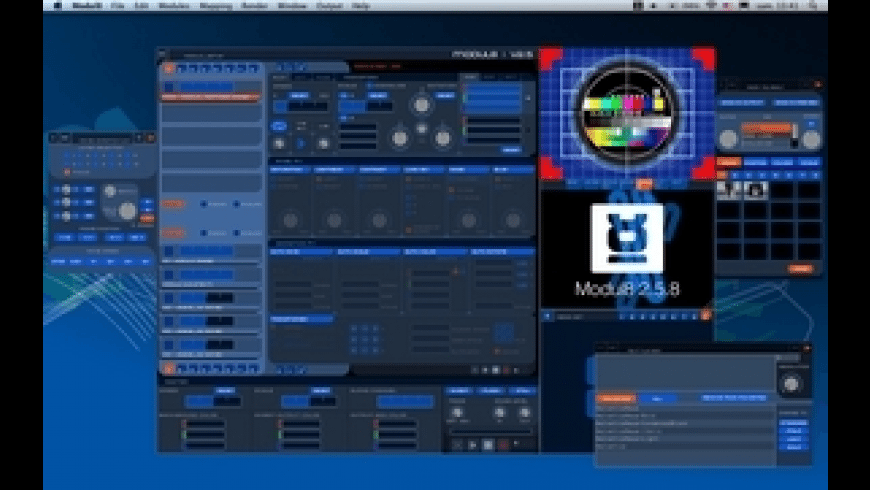Click the orange first tab of the media set

(729, 162)
